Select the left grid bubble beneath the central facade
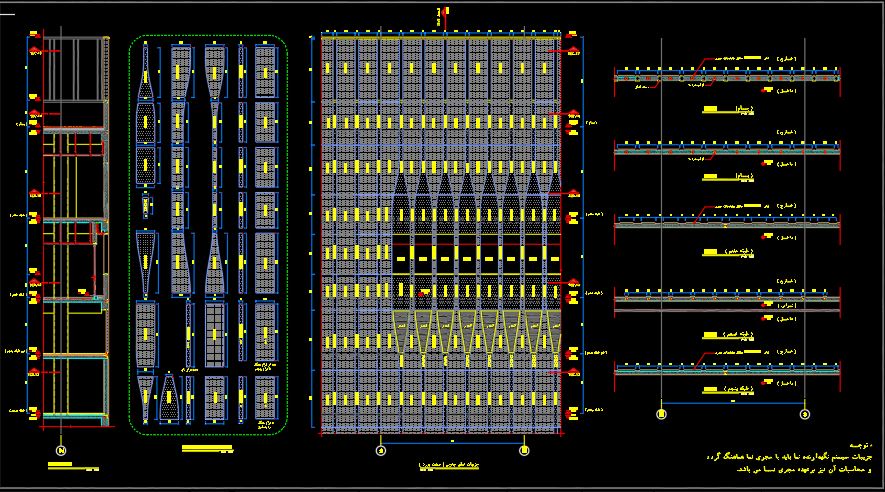885x492 pixels. (x=381, y=450)
